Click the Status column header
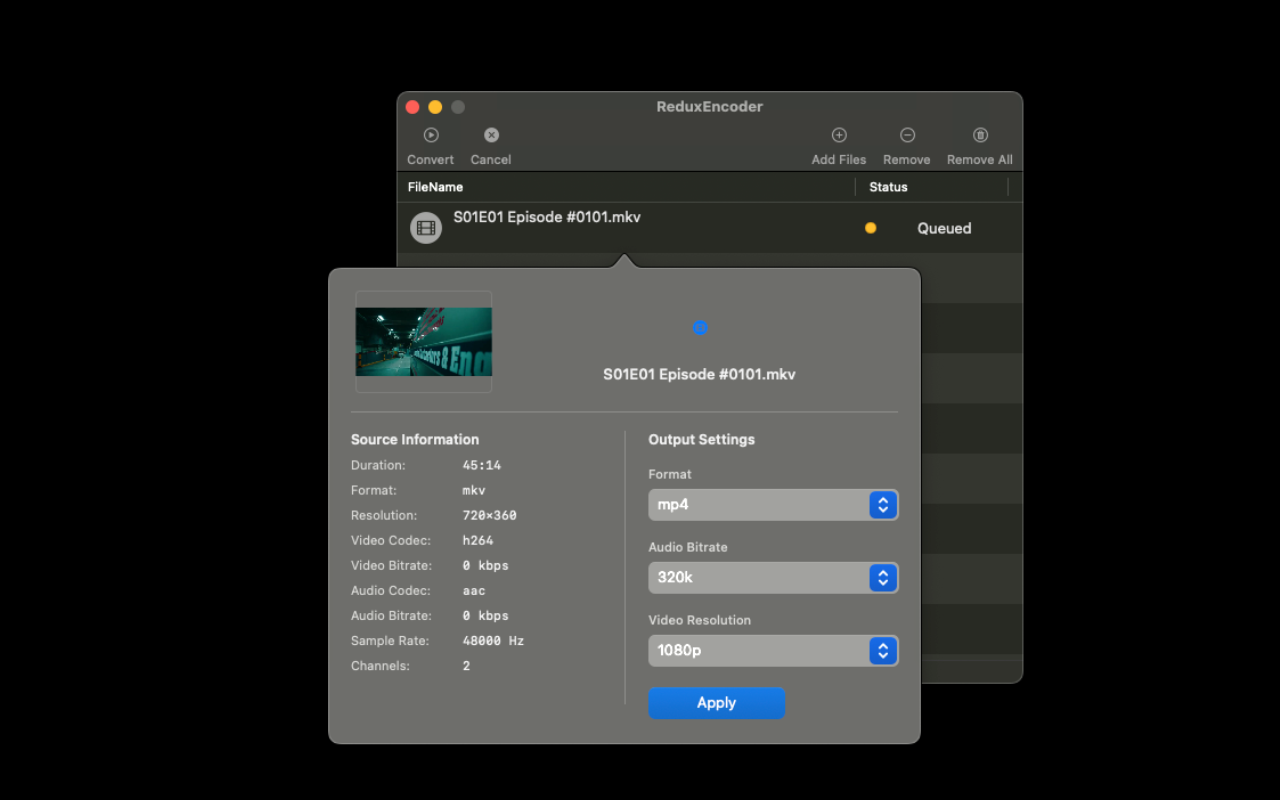The height and width of the screenshot is (800, 1280). pos(887,187)
